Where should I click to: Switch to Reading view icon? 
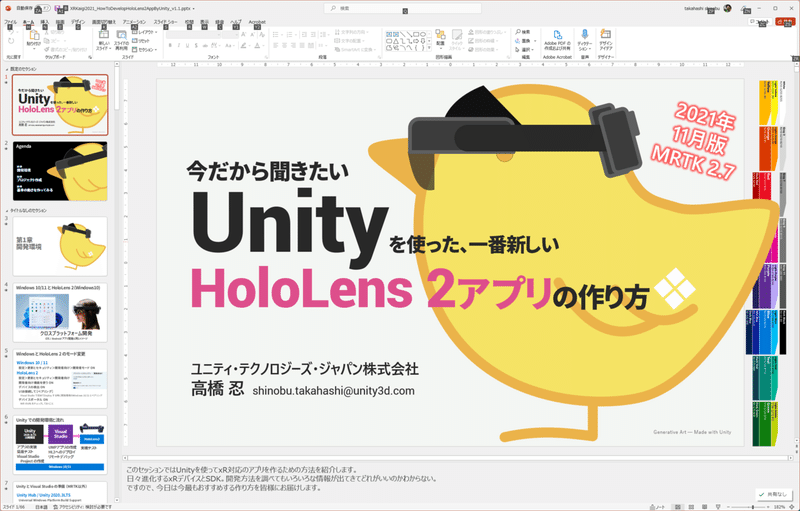tap(705, 507)
